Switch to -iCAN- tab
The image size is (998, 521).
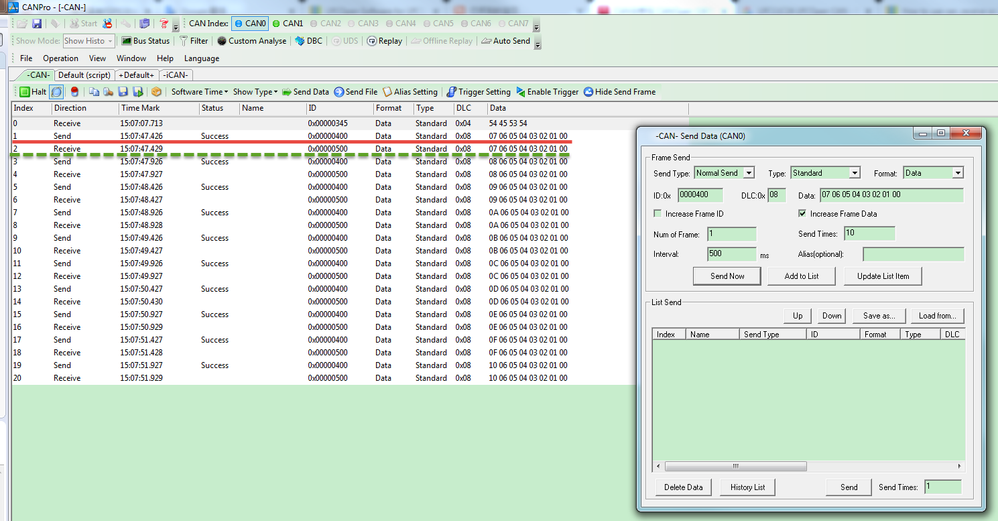pos(176,75)
